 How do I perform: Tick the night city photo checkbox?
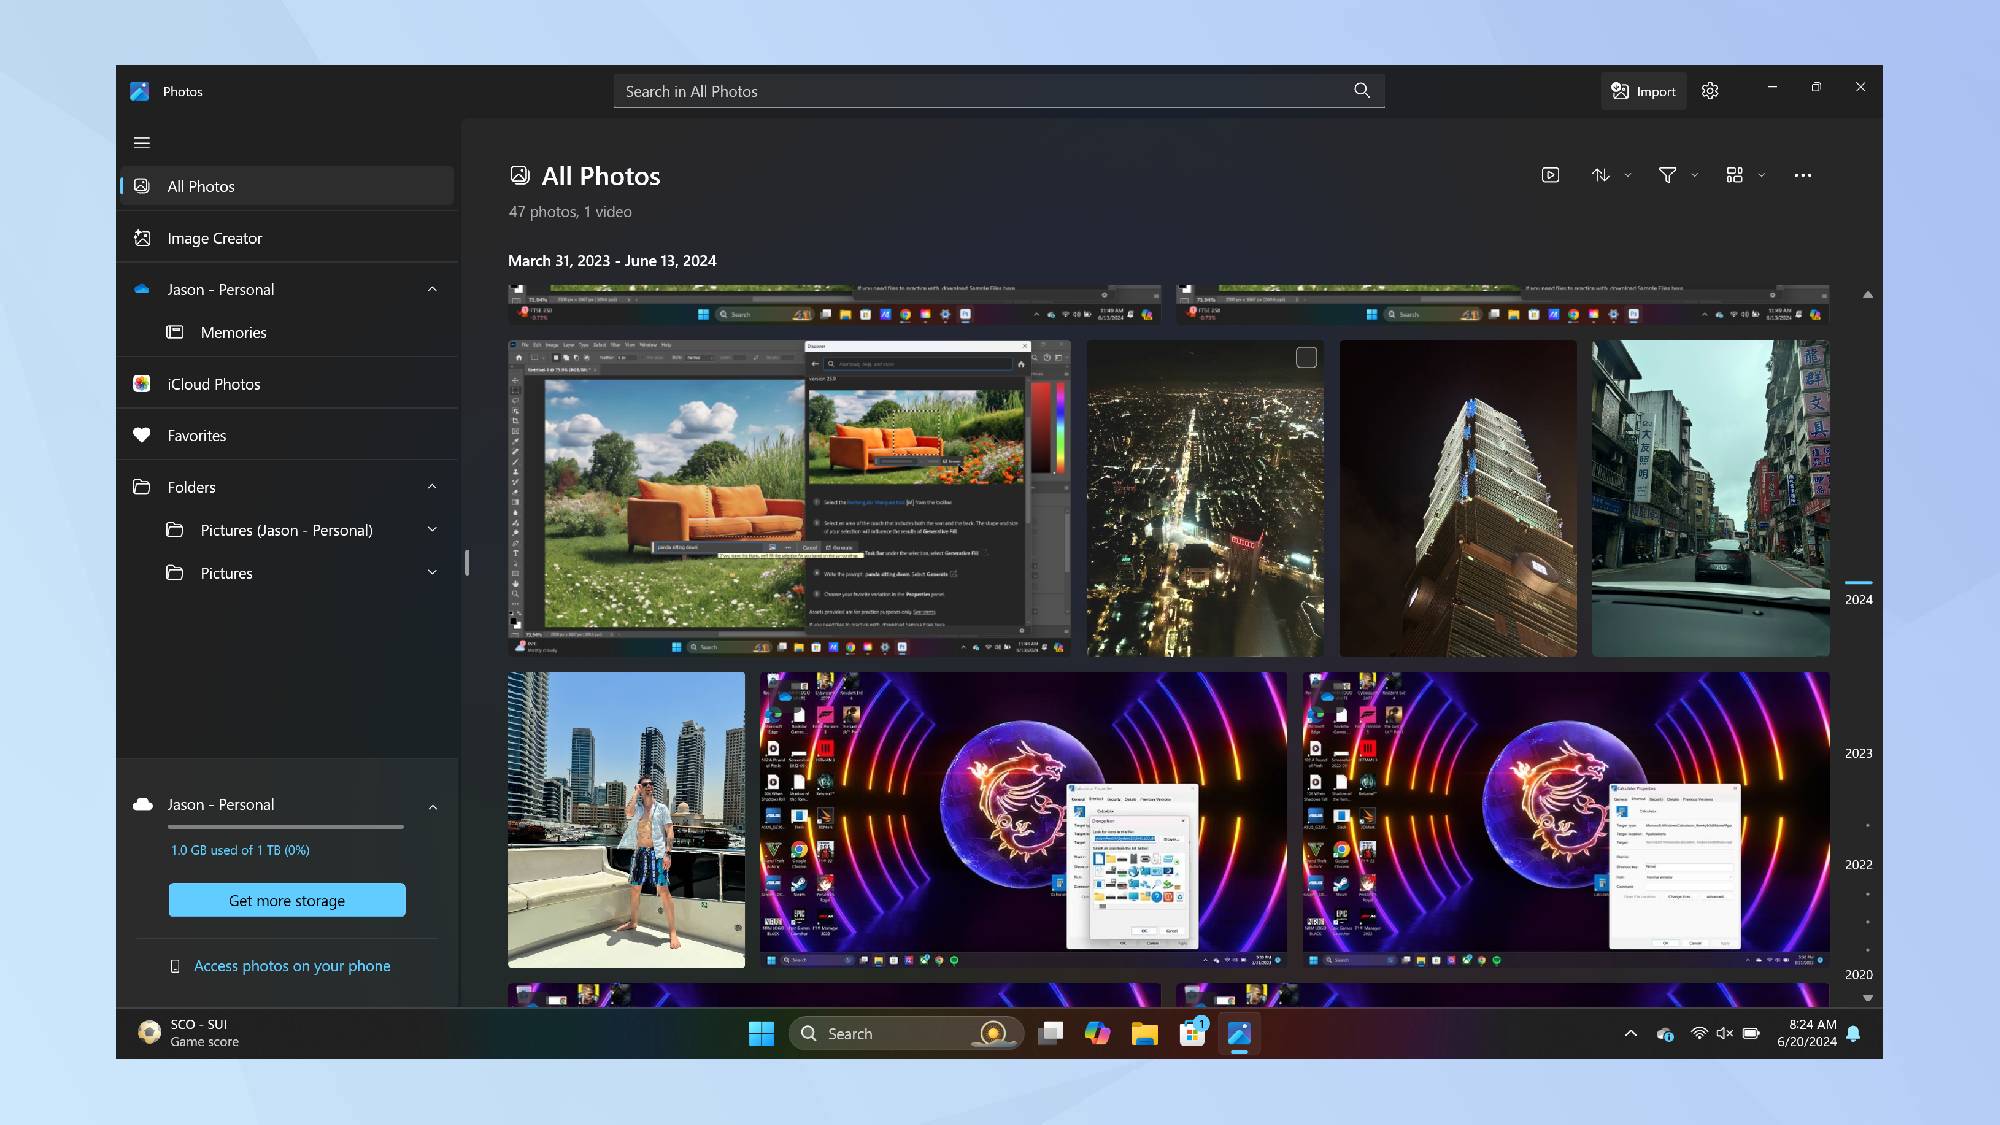point(1306,358)
